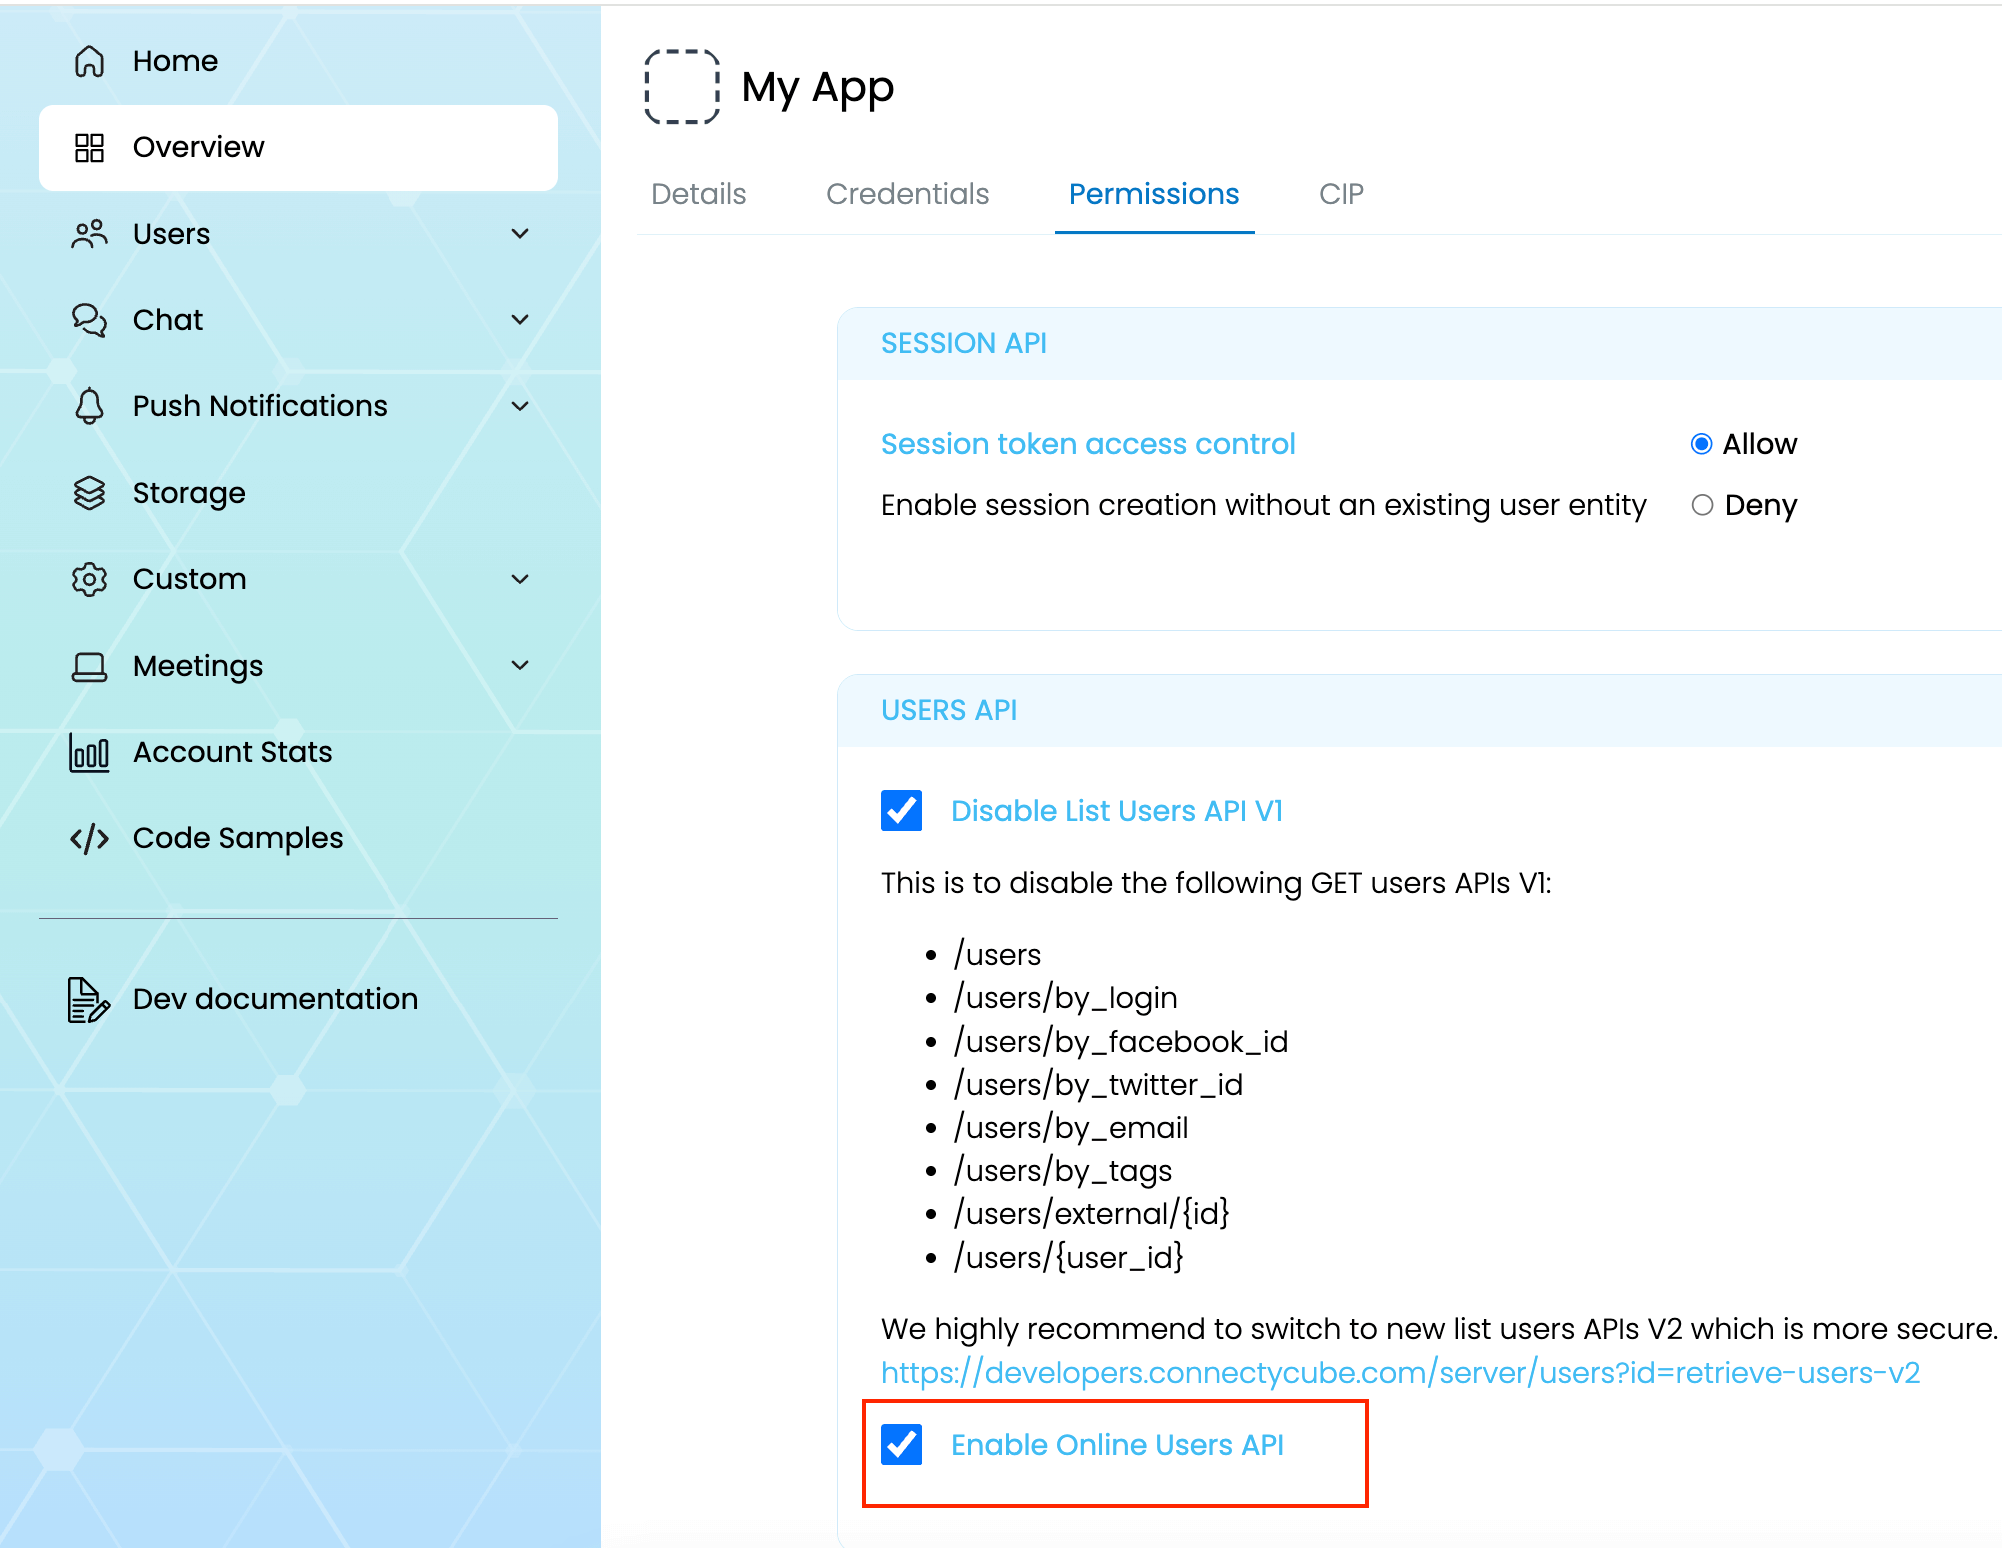Click the Push Notifications bell icon
The image size is (2002, 1548).
(x=89, y=406)
